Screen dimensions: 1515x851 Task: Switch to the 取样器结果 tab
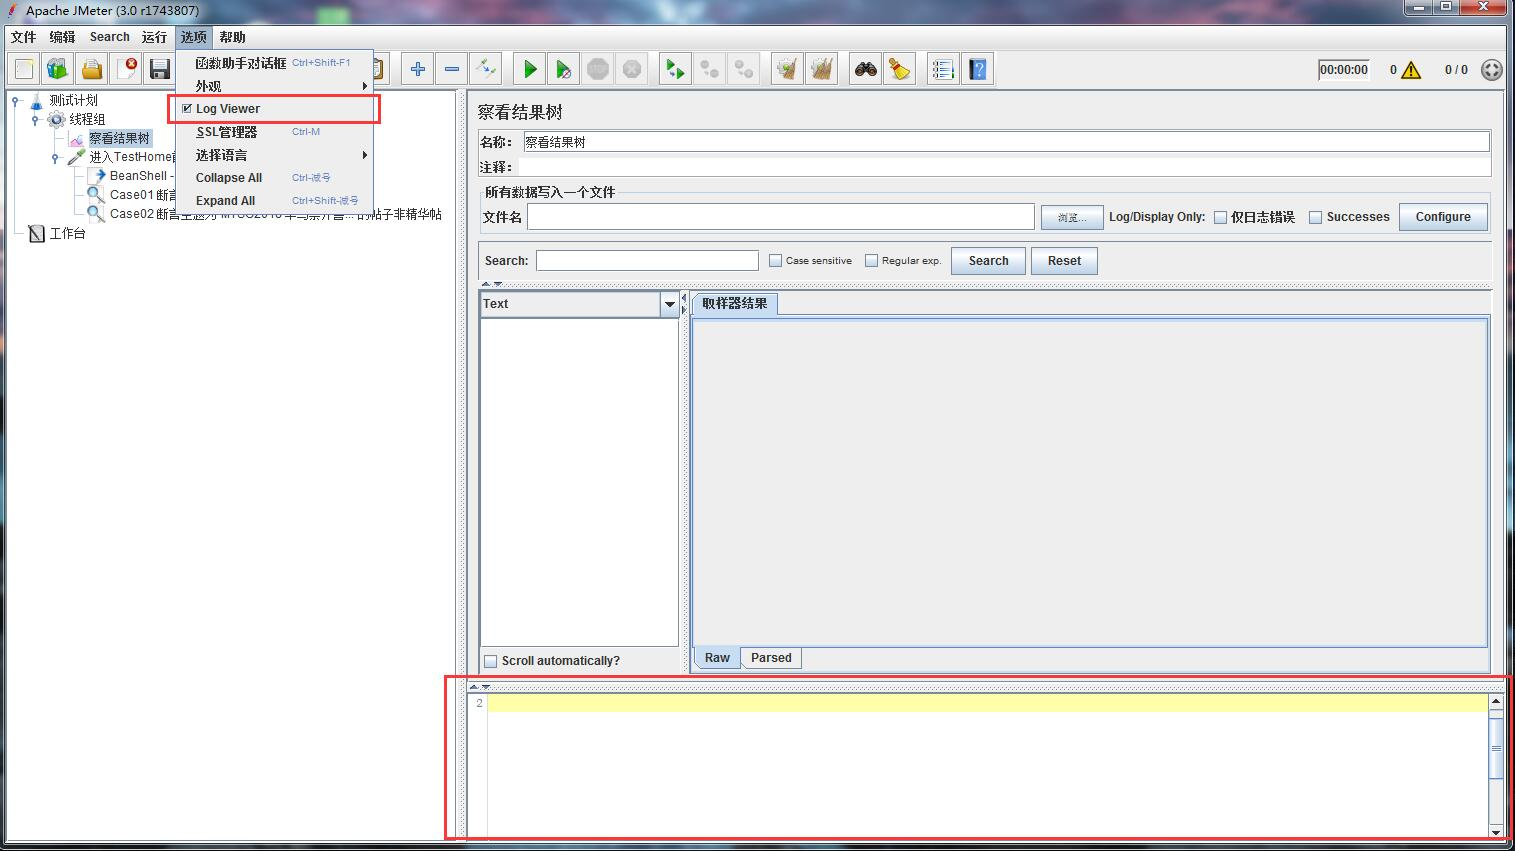point(734,304)
